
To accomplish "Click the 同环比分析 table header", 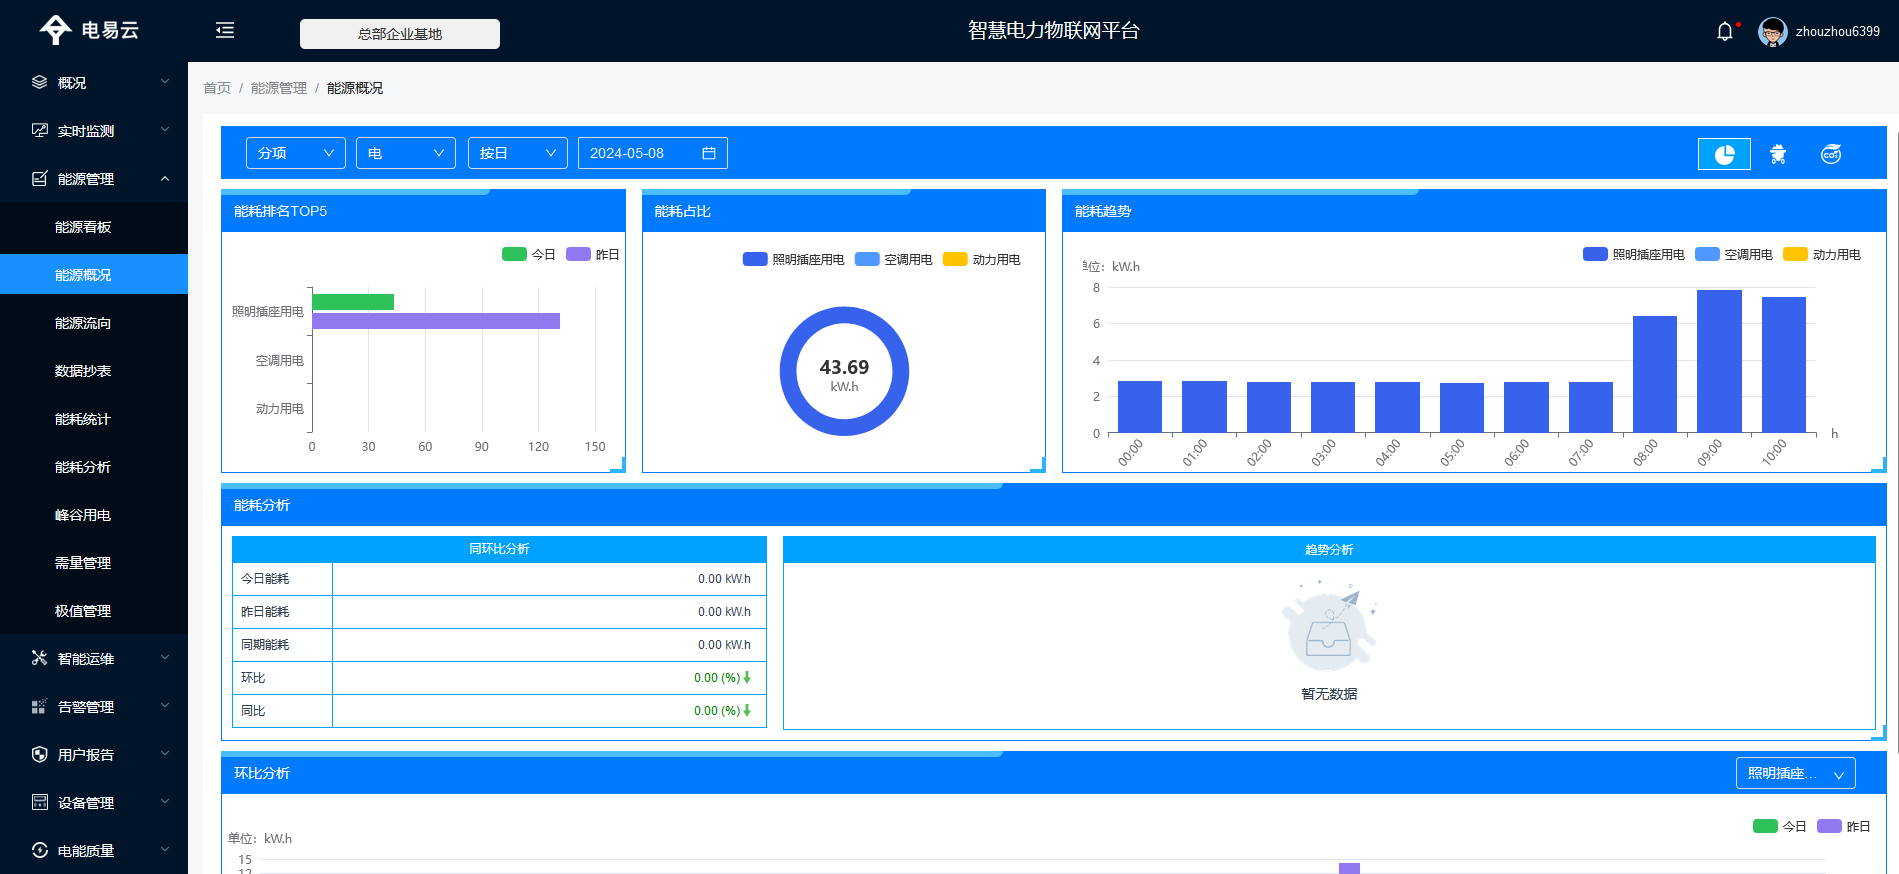I will pyautogui.click(x=499, y=549).
